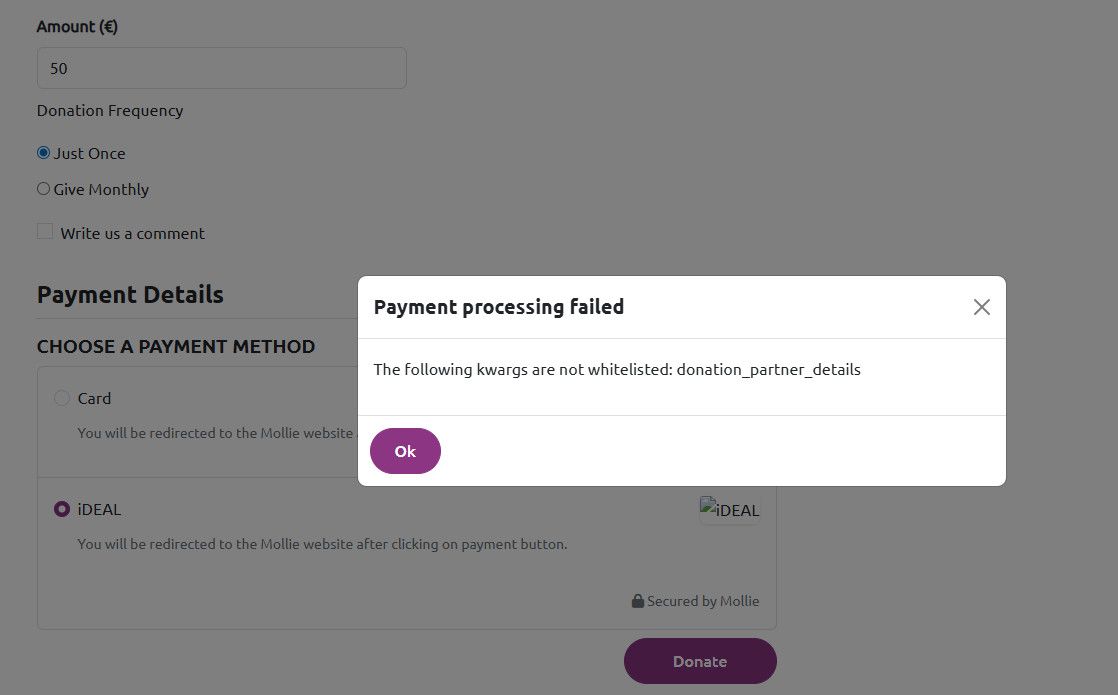The width and height of the screenshot is (1118, 695).
Task: Click the kwargs not whitelisted error message
Action: click(616, 369)
